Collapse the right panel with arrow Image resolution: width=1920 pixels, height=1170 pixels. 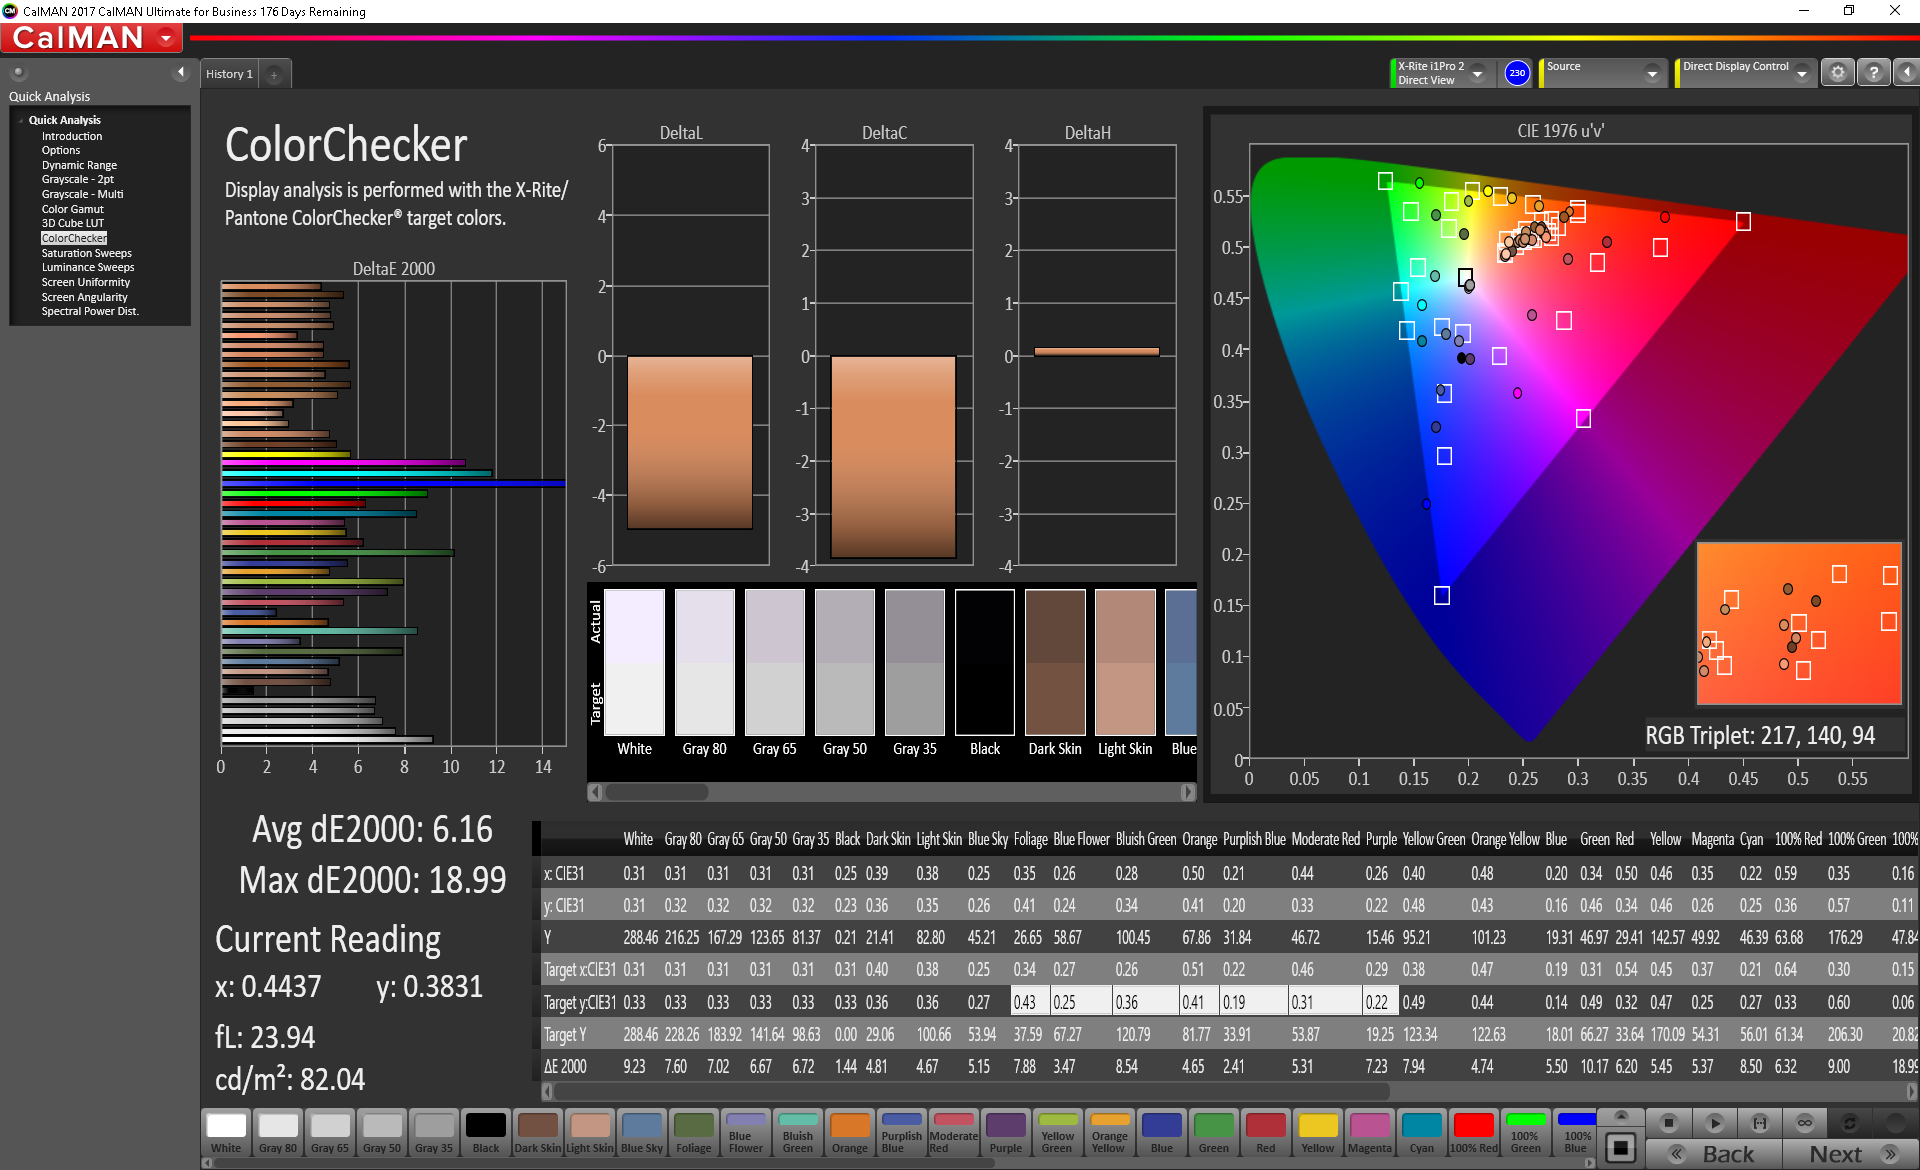click(x=1906, y=73)
